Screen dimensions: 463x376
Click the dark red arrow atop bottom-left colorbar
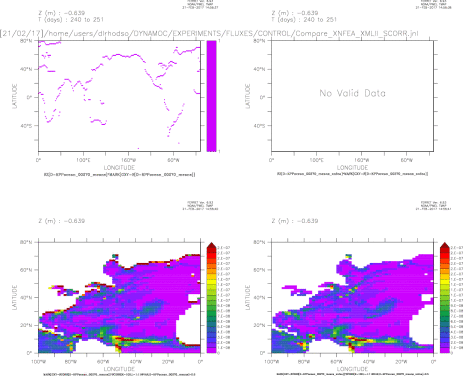pyautogui.click(x=211, y=245)
